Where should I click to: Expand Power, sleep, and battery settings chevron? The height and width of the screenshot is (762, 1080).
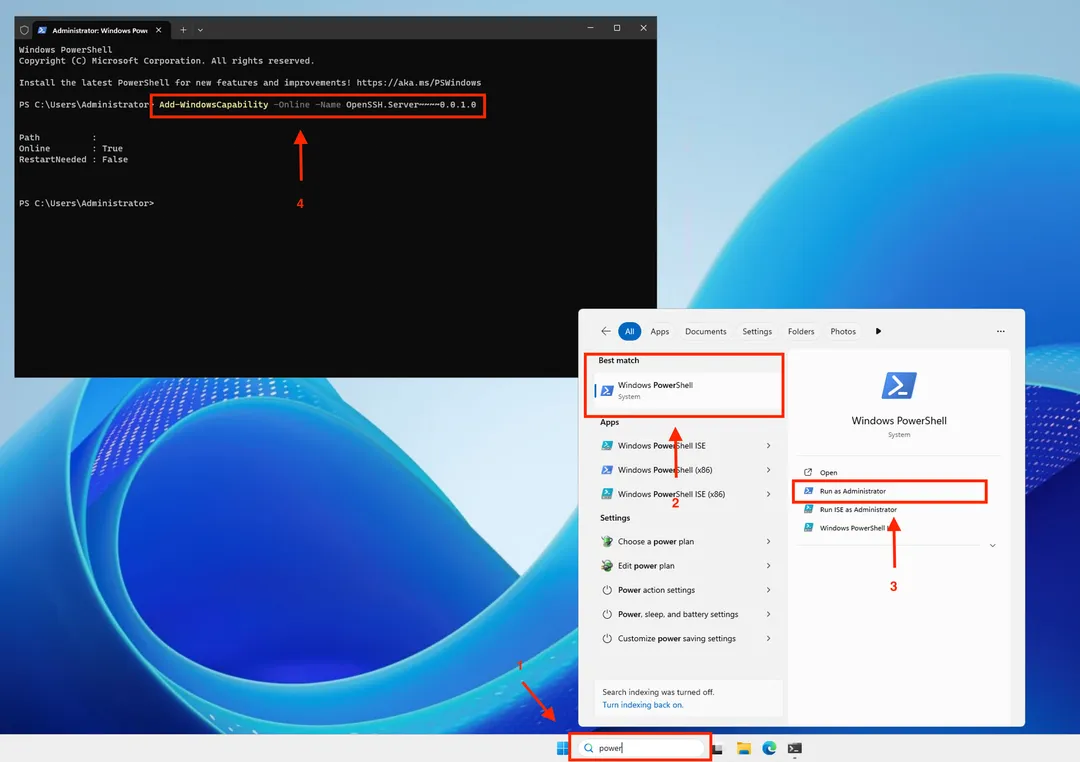coord(768,614)
